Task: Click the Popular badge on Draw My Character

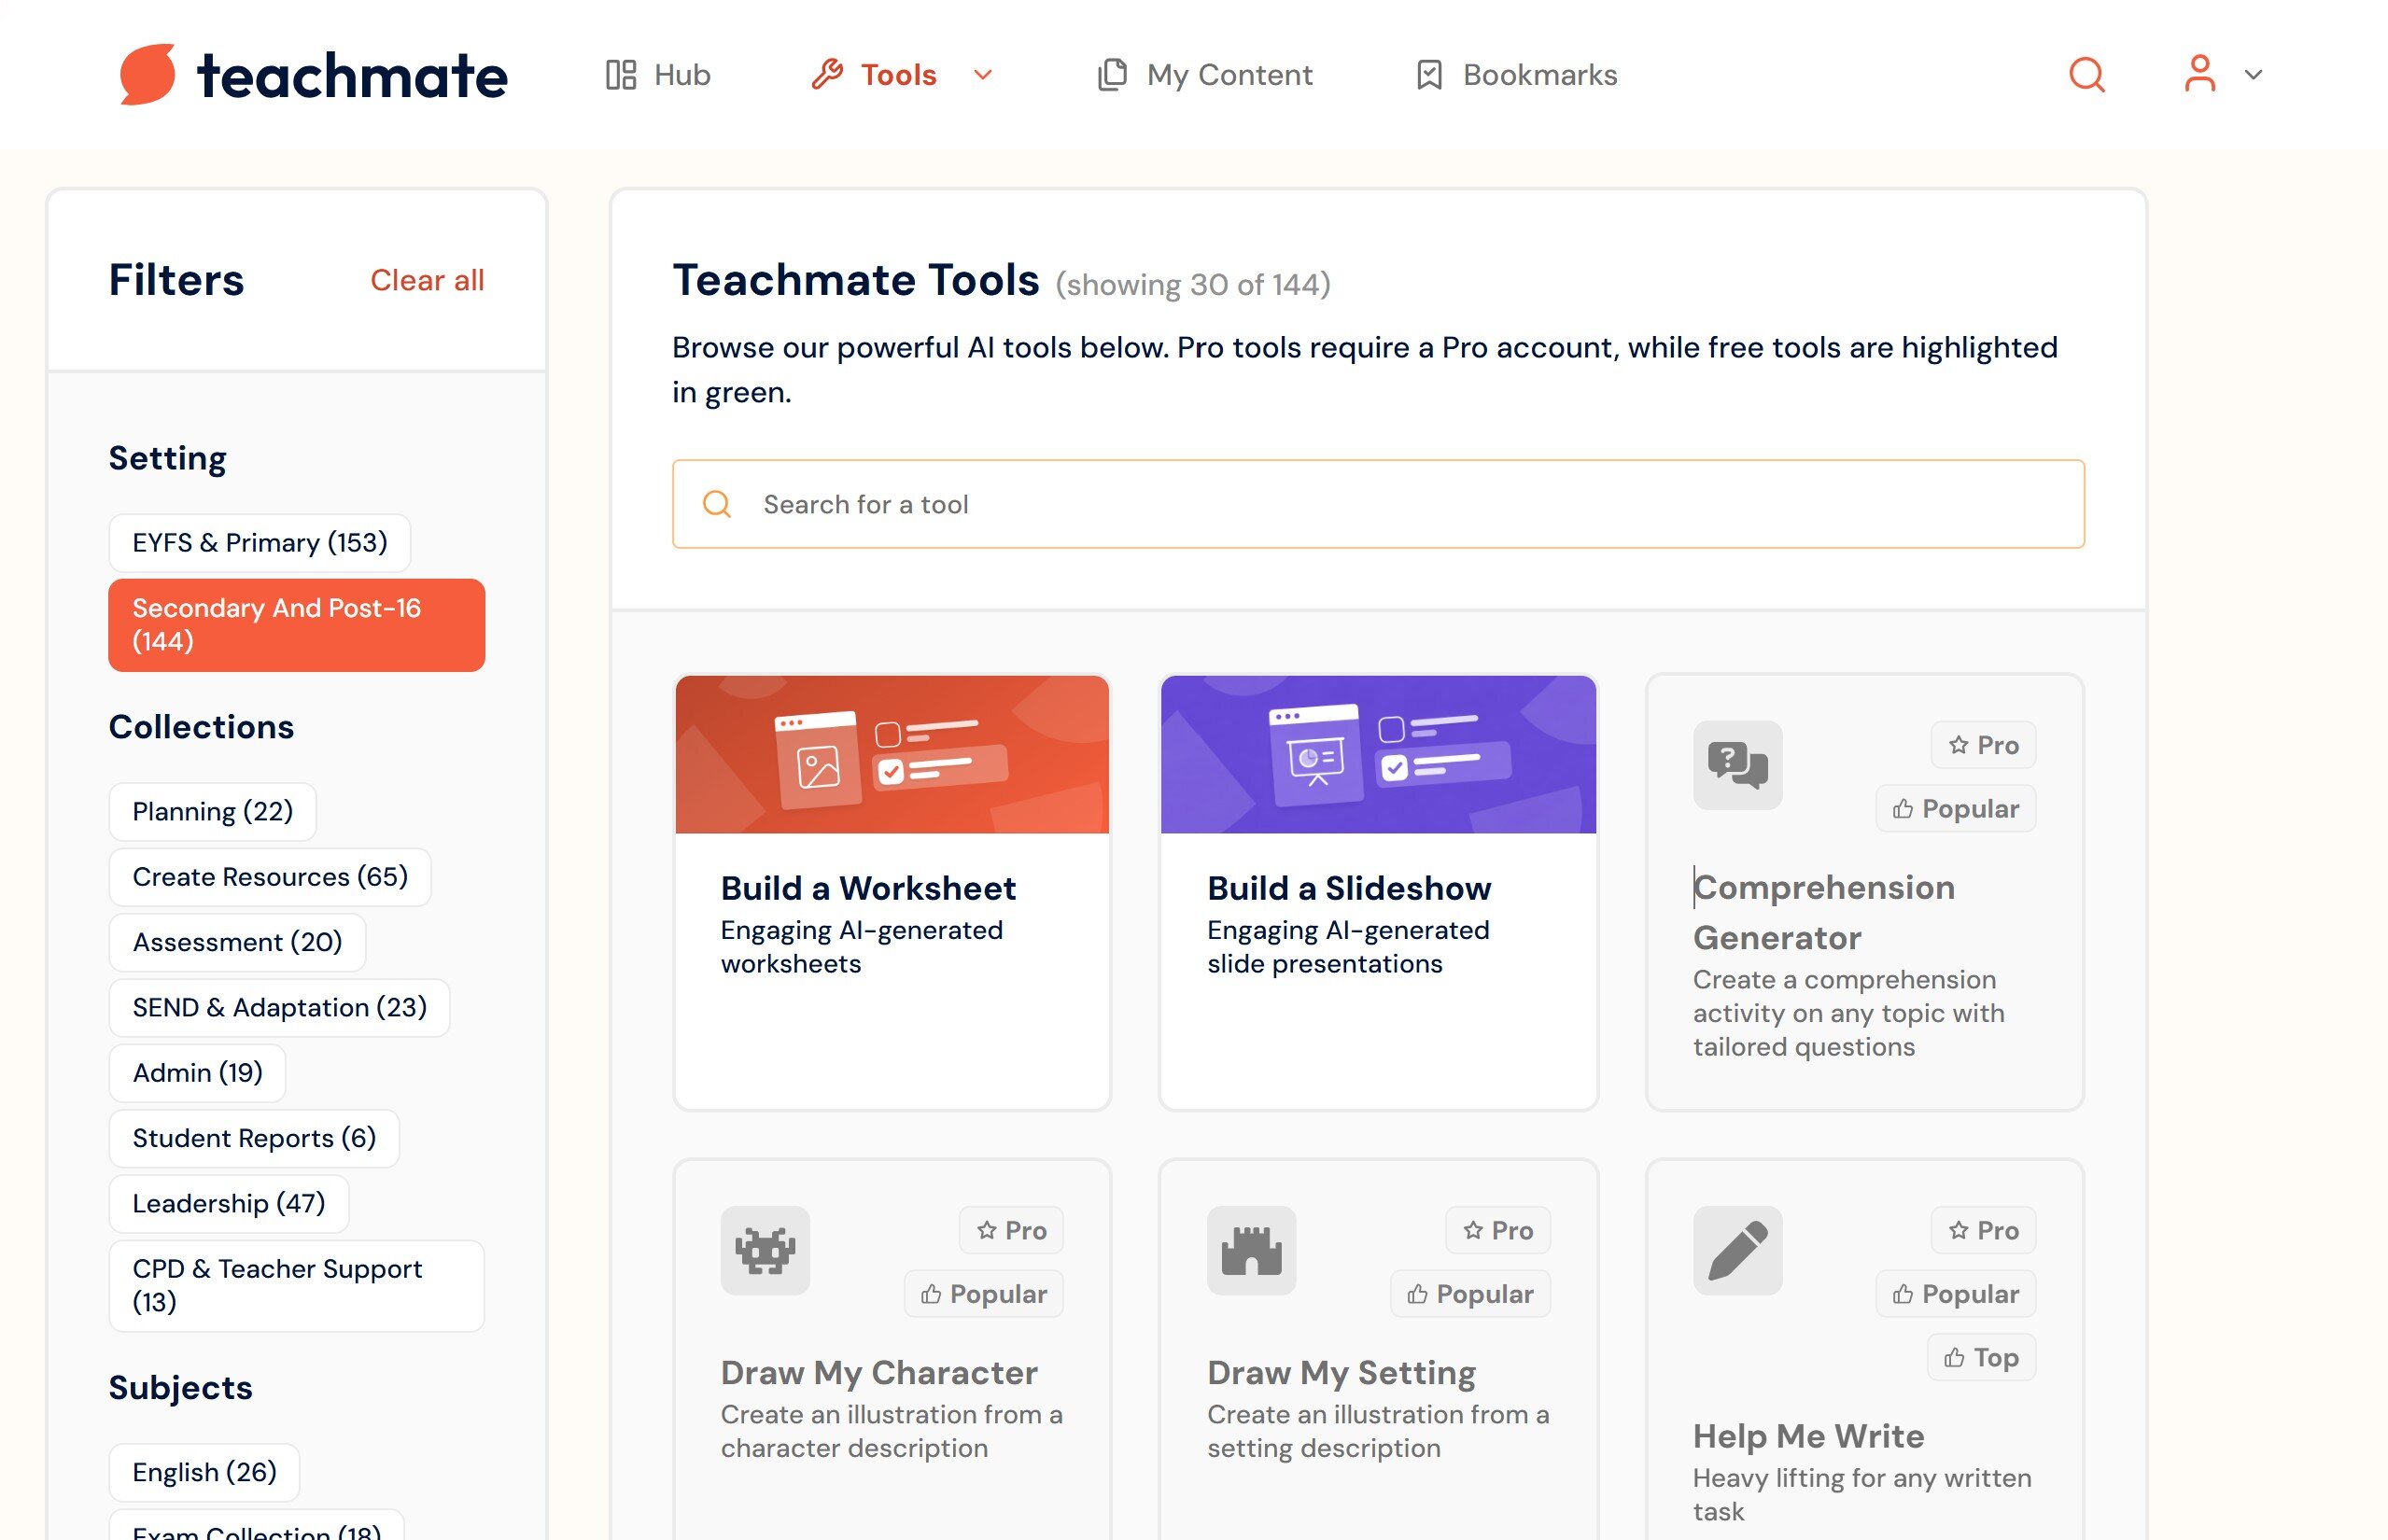Action: (983, 1294)
